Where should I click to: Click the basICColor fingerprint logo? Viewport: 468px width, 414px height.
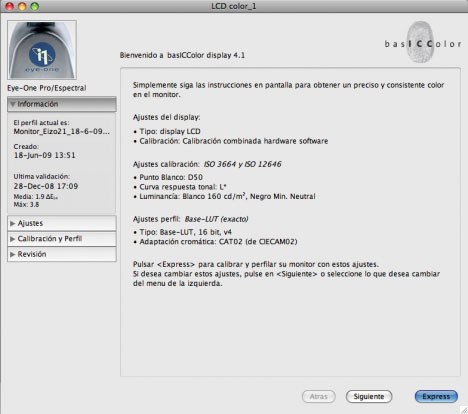(x=422, y=42)
